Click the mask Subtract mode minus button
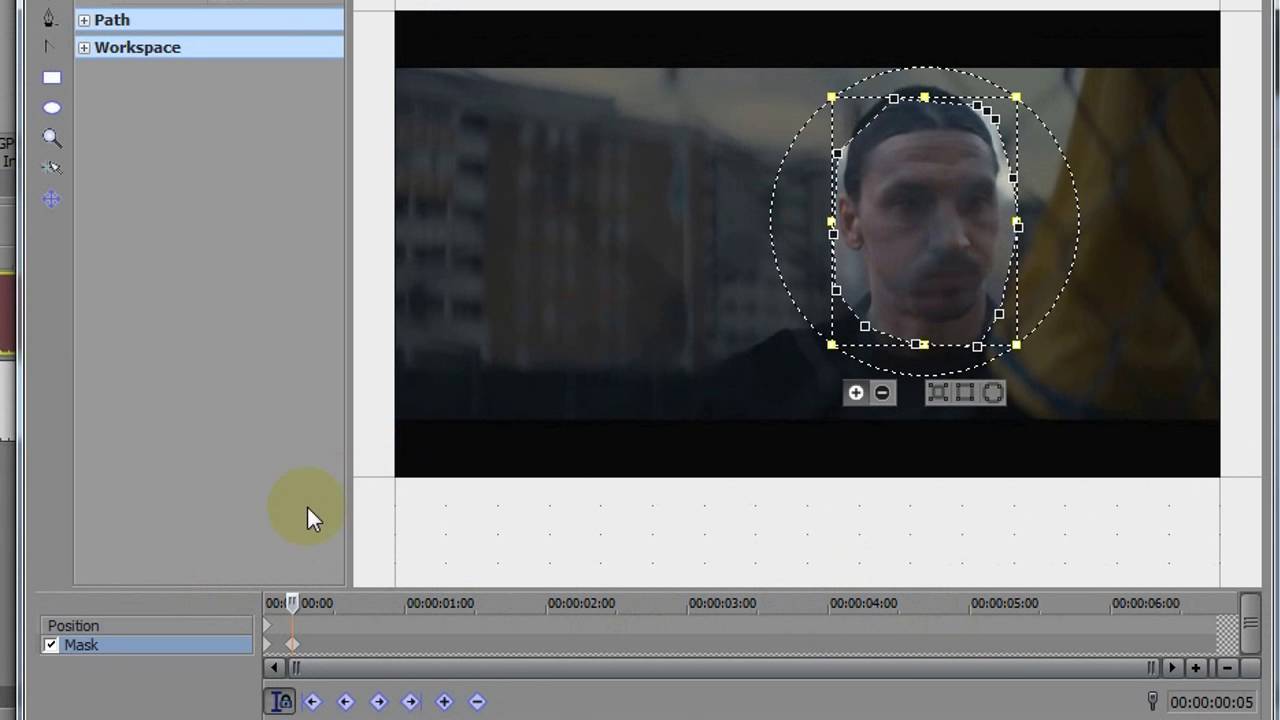The height and width of the screenshot is (720, 1280). coord(882,393)
